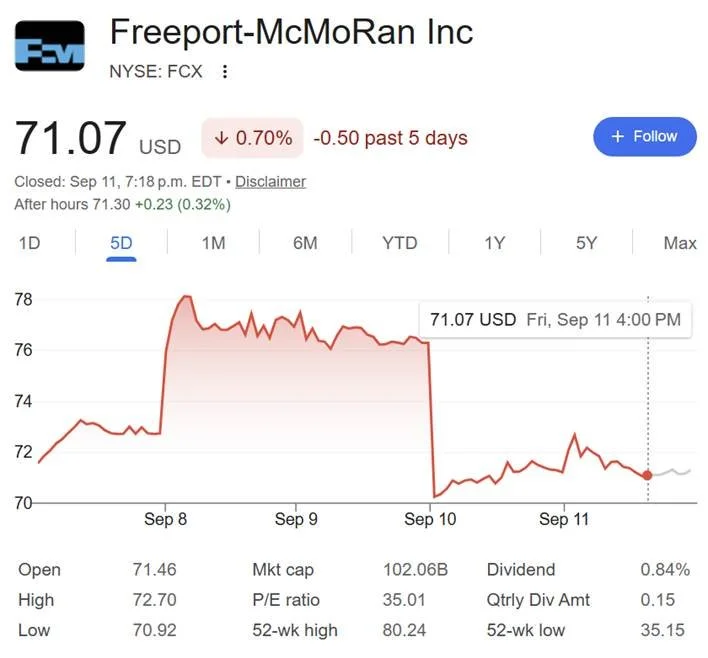View the 1Y chart range
The width and height of the screenshot is (708, 658).
[494, 243]
